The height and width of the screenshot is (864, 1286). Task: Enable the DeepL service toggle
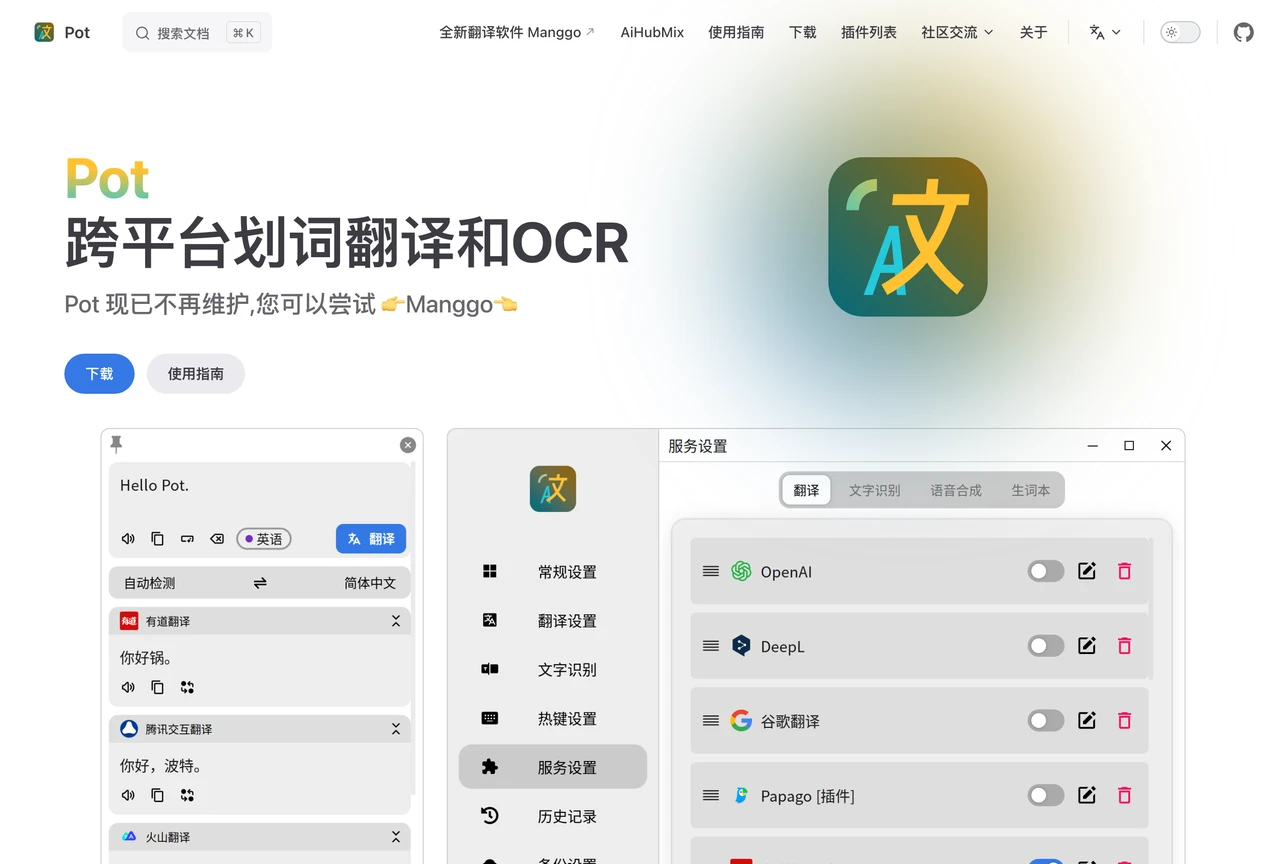coord(1046,646)
